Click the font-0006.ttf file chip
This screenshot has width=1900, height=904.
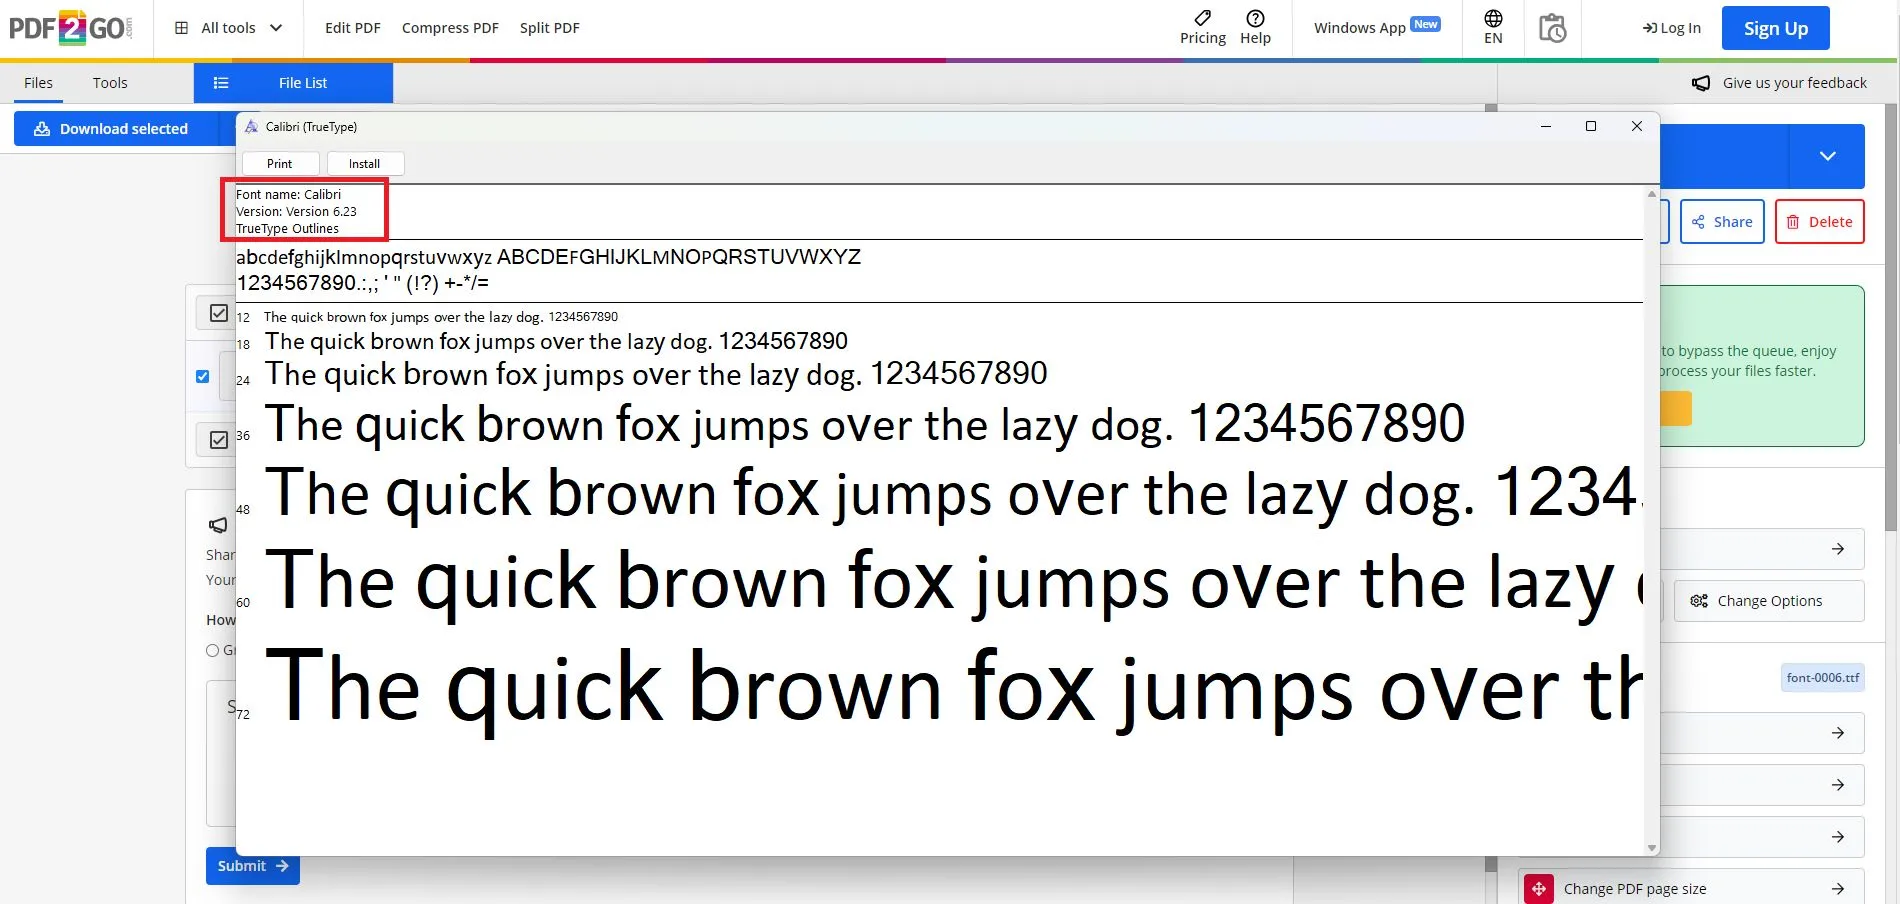[x=1822, y=677]
